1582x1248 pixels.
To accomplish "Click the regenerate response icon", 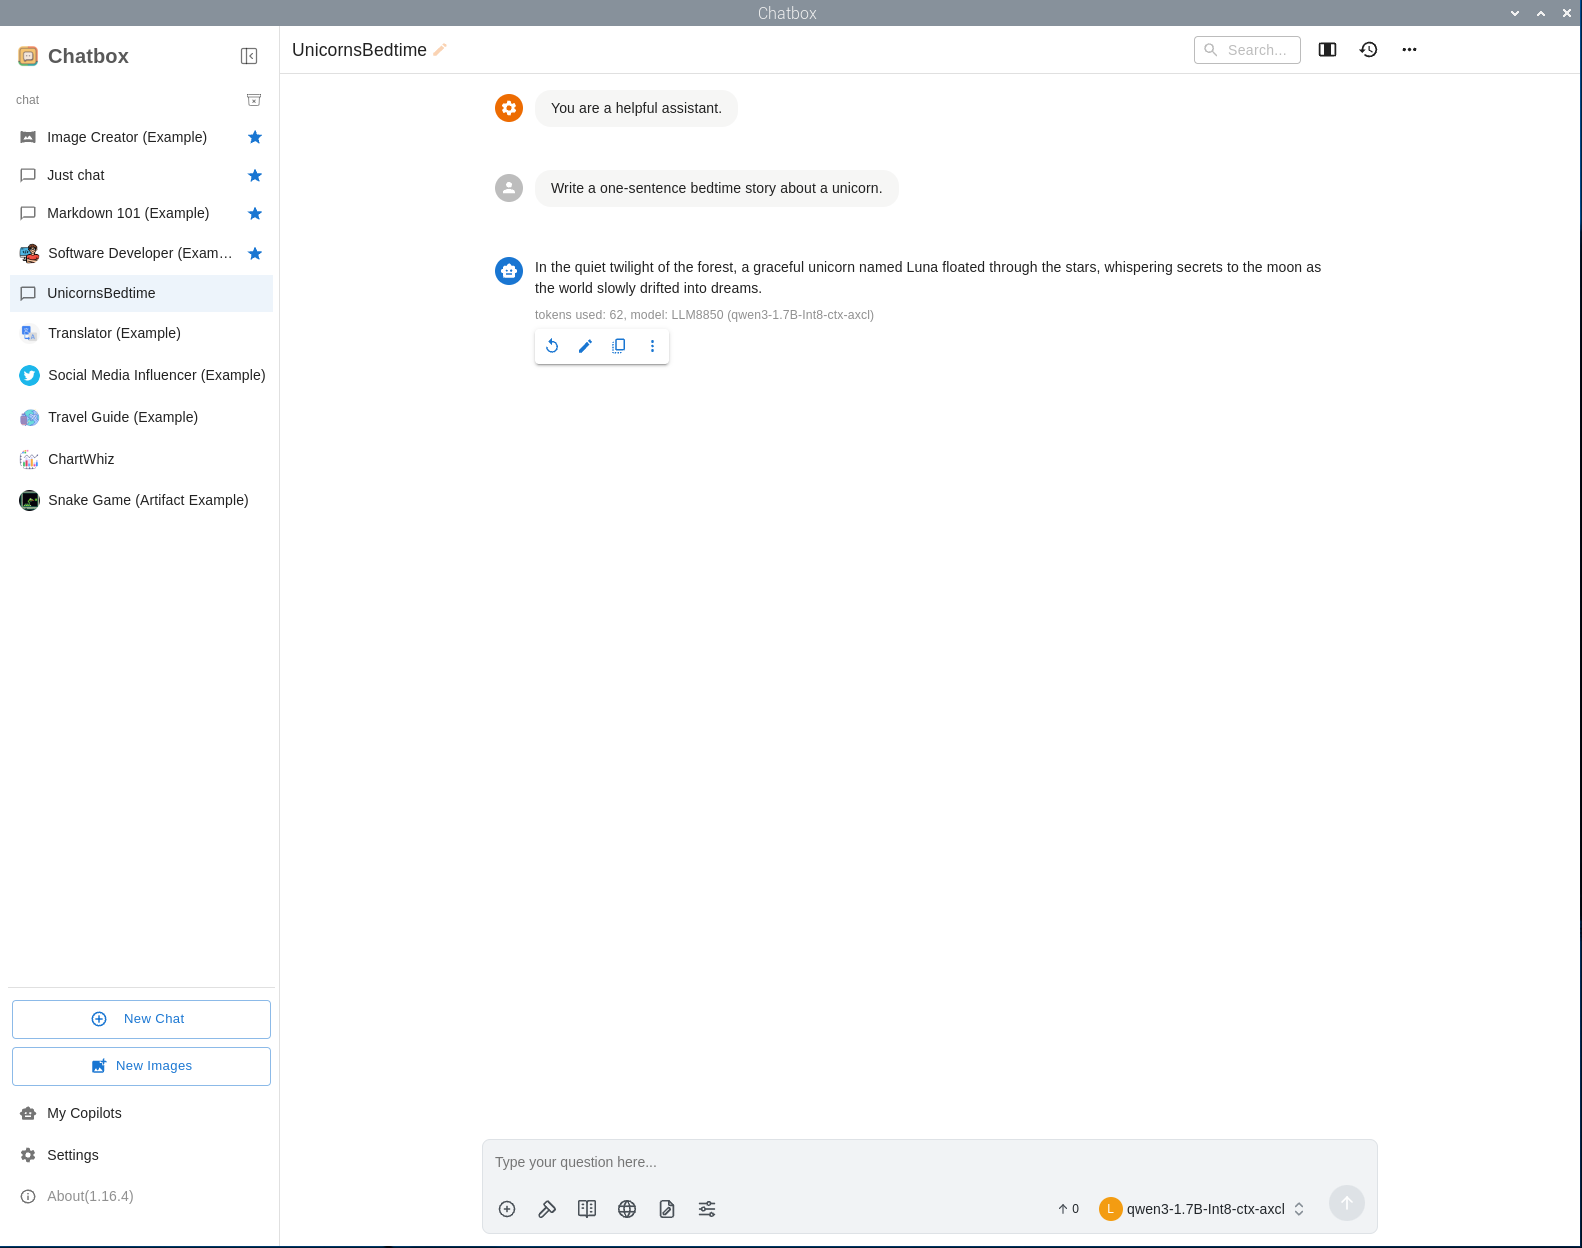I will [552, 346].
